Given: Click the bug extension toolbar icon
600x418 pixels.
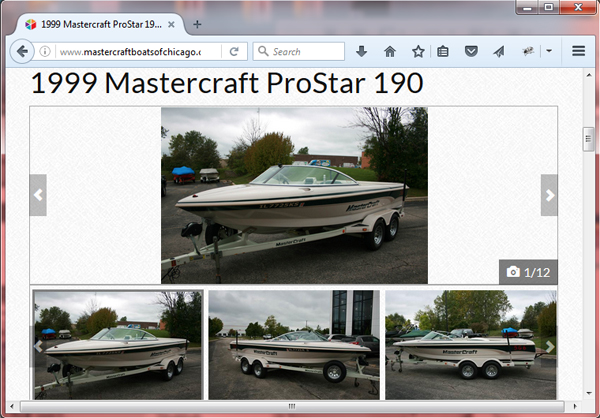Looking at the screenshot, I should coord(528,51).
